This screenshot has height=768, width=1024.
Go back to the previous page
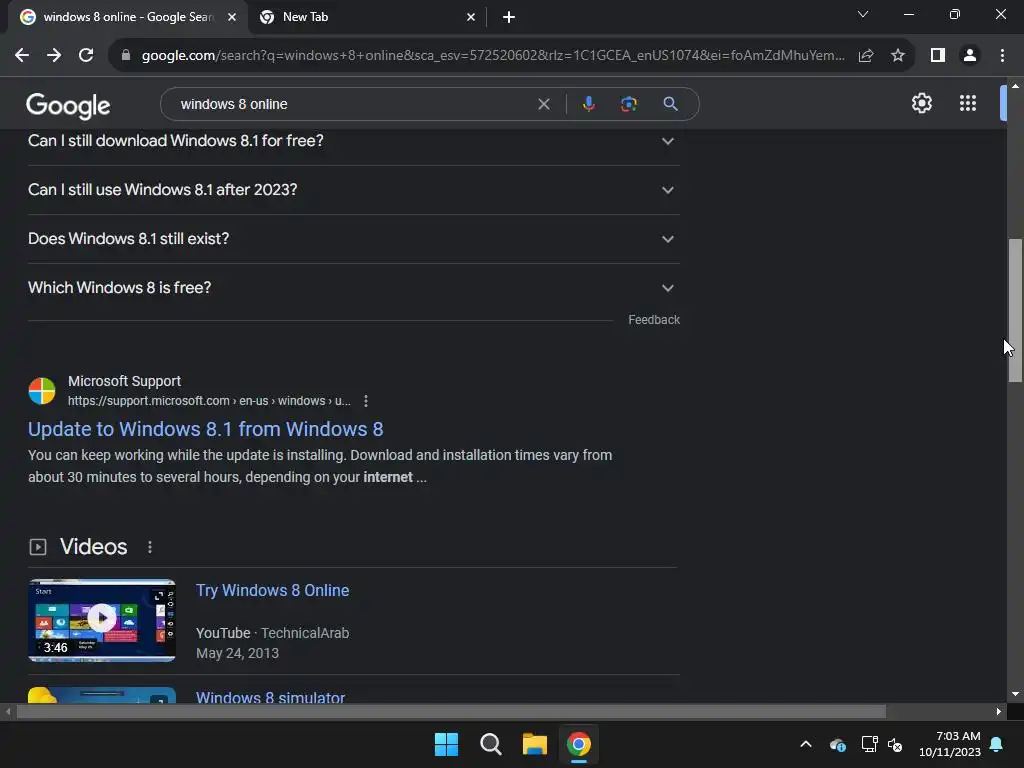click(x=22, y=56)
